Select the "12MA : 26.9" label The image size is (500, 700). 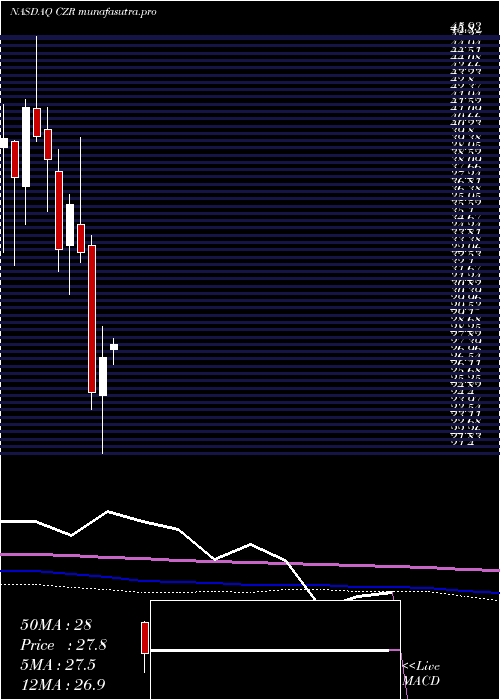click(x=63, y=685)
